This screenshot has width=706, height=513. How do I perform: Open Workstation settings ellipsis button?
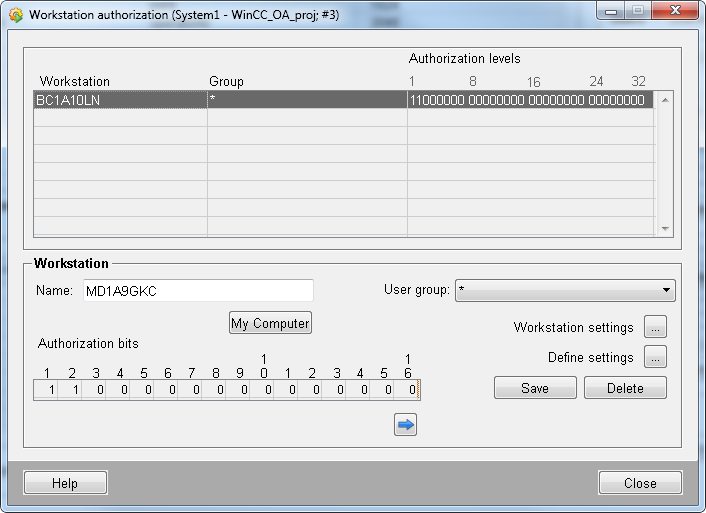(x=655, y=327)
